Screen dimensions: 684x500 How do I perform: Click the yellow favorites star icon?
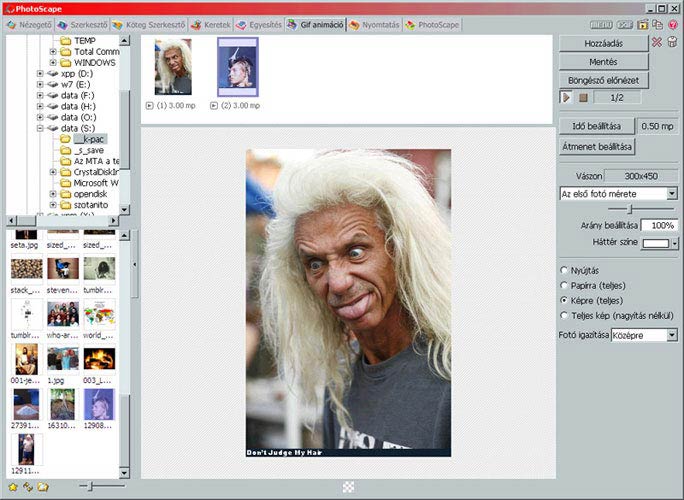[x=13, y=487]
